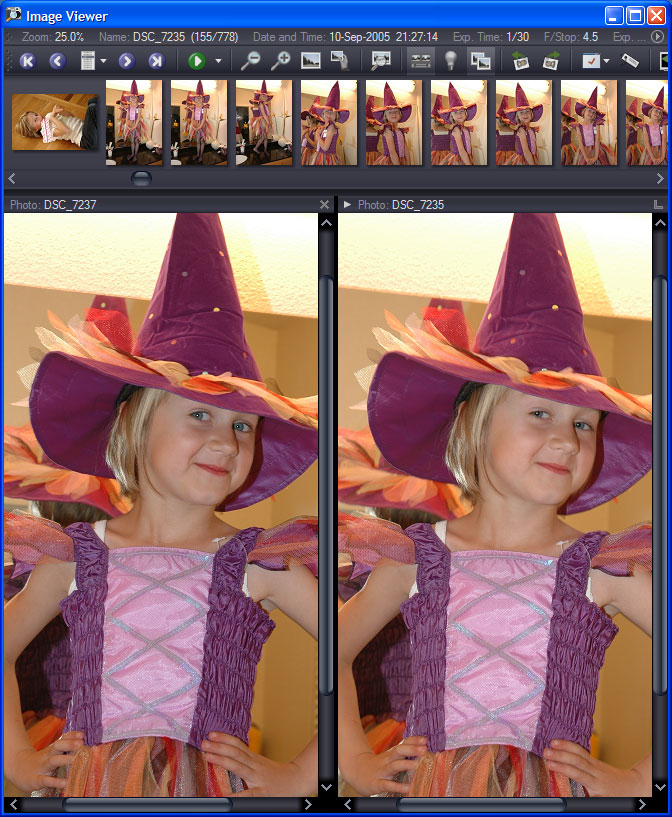Expand the info bar with the round arrow
Image resolution: width=672 pixels, height=817 pixels.
[657, 36]
